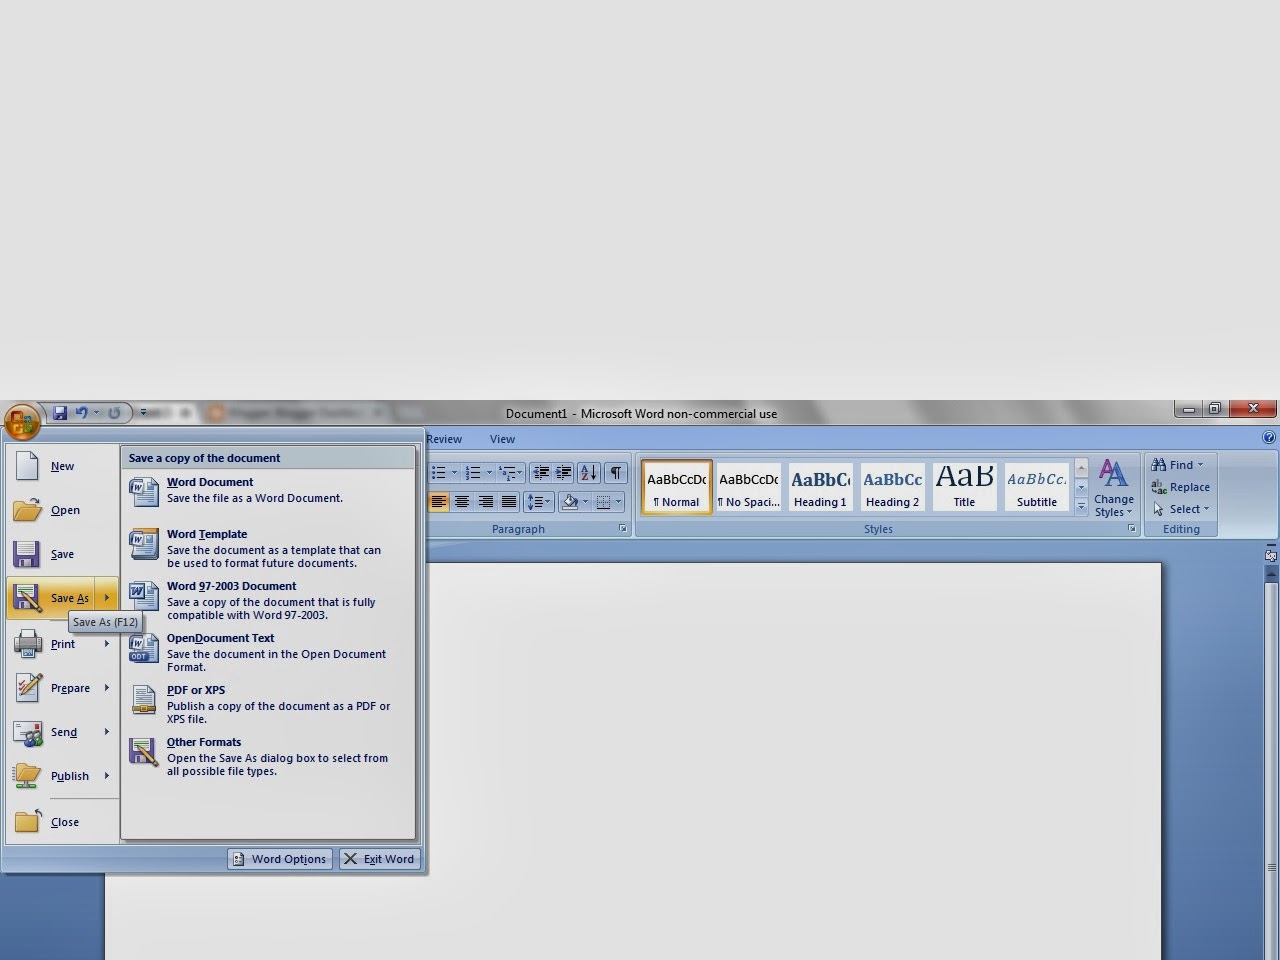Click the Increase Indent icon
1280x960 pixels.
point(565,472)
